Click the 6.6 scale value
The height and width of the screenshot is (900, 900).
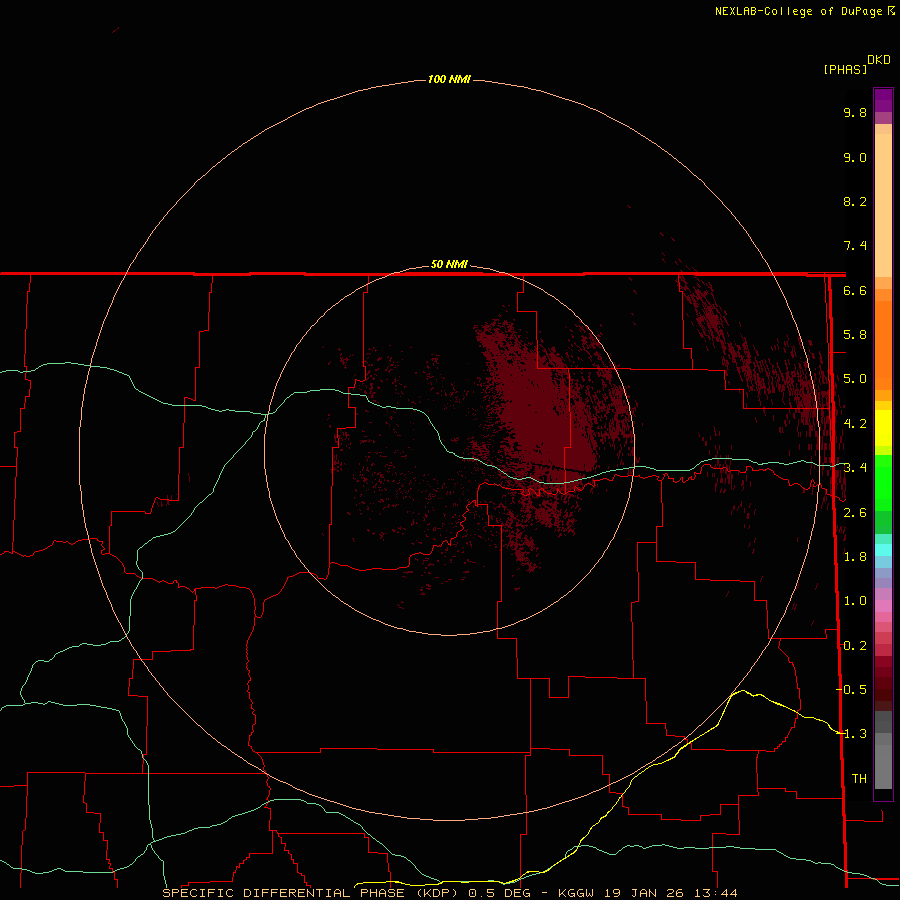(855, 290)
